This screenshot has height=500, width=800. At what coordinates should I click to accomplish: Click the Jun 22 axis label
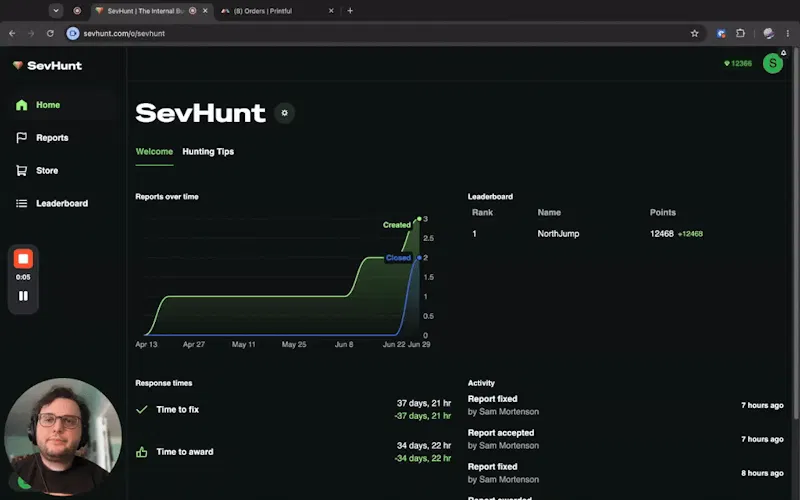[x=394, y=344]
